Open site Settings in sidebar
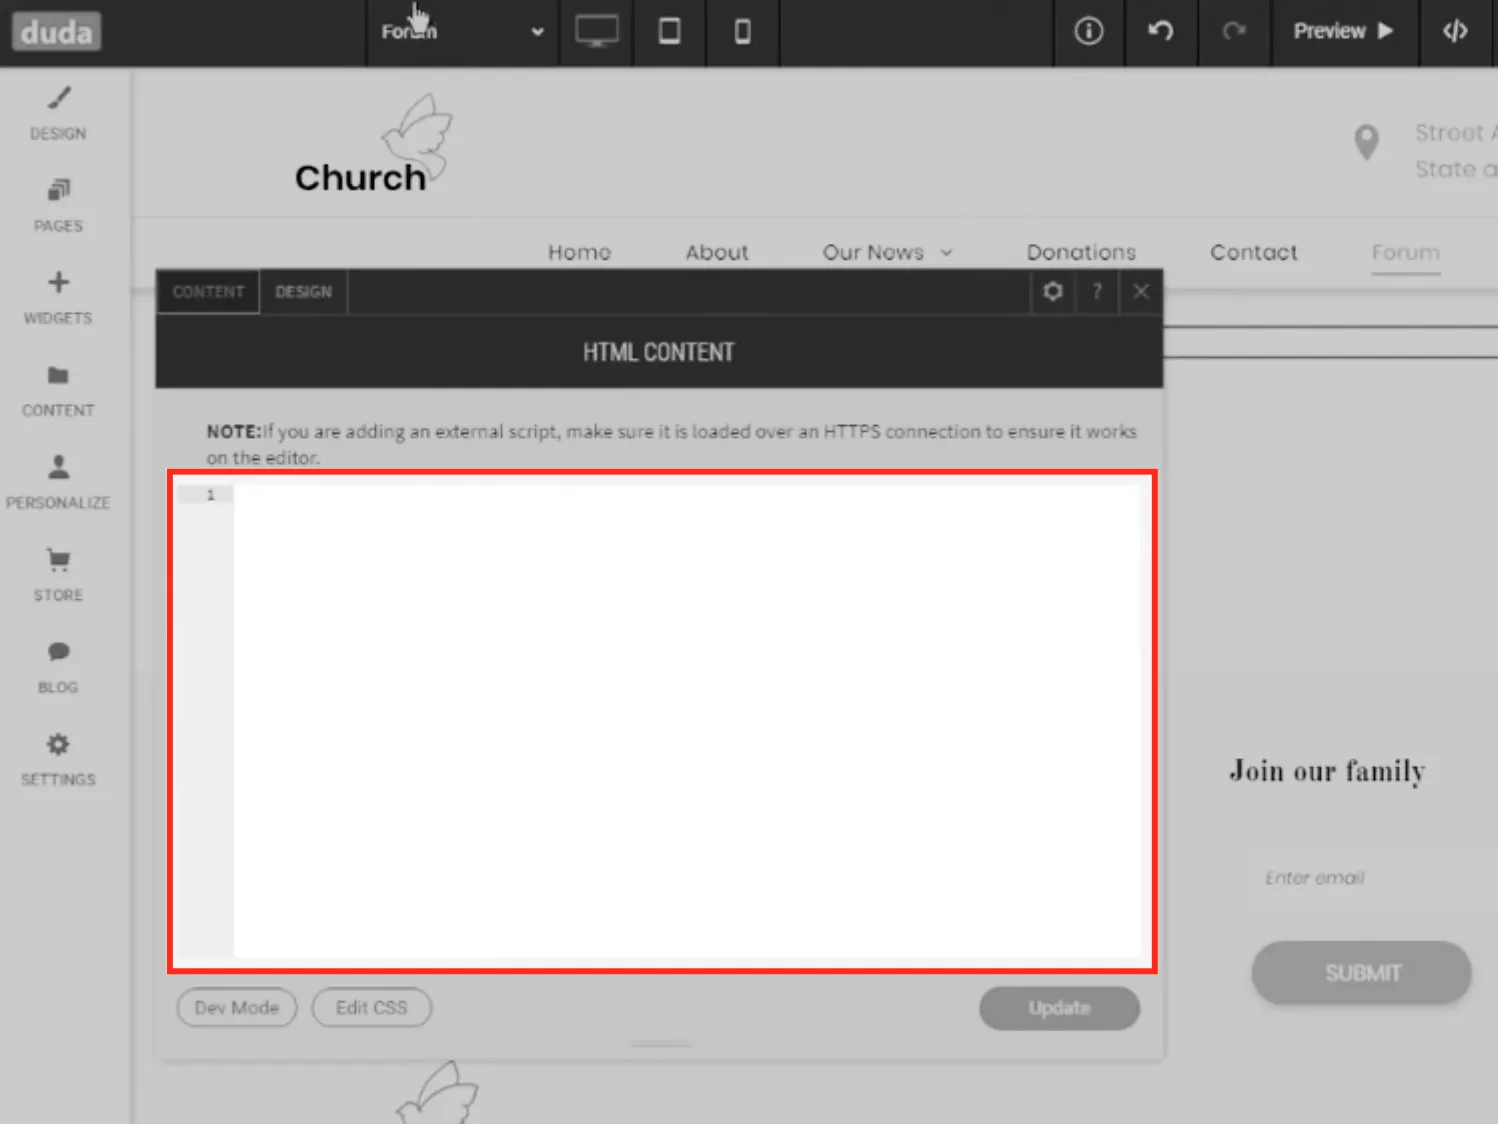The width and height of the screenshot is (1498, 1124). point(58,760)
